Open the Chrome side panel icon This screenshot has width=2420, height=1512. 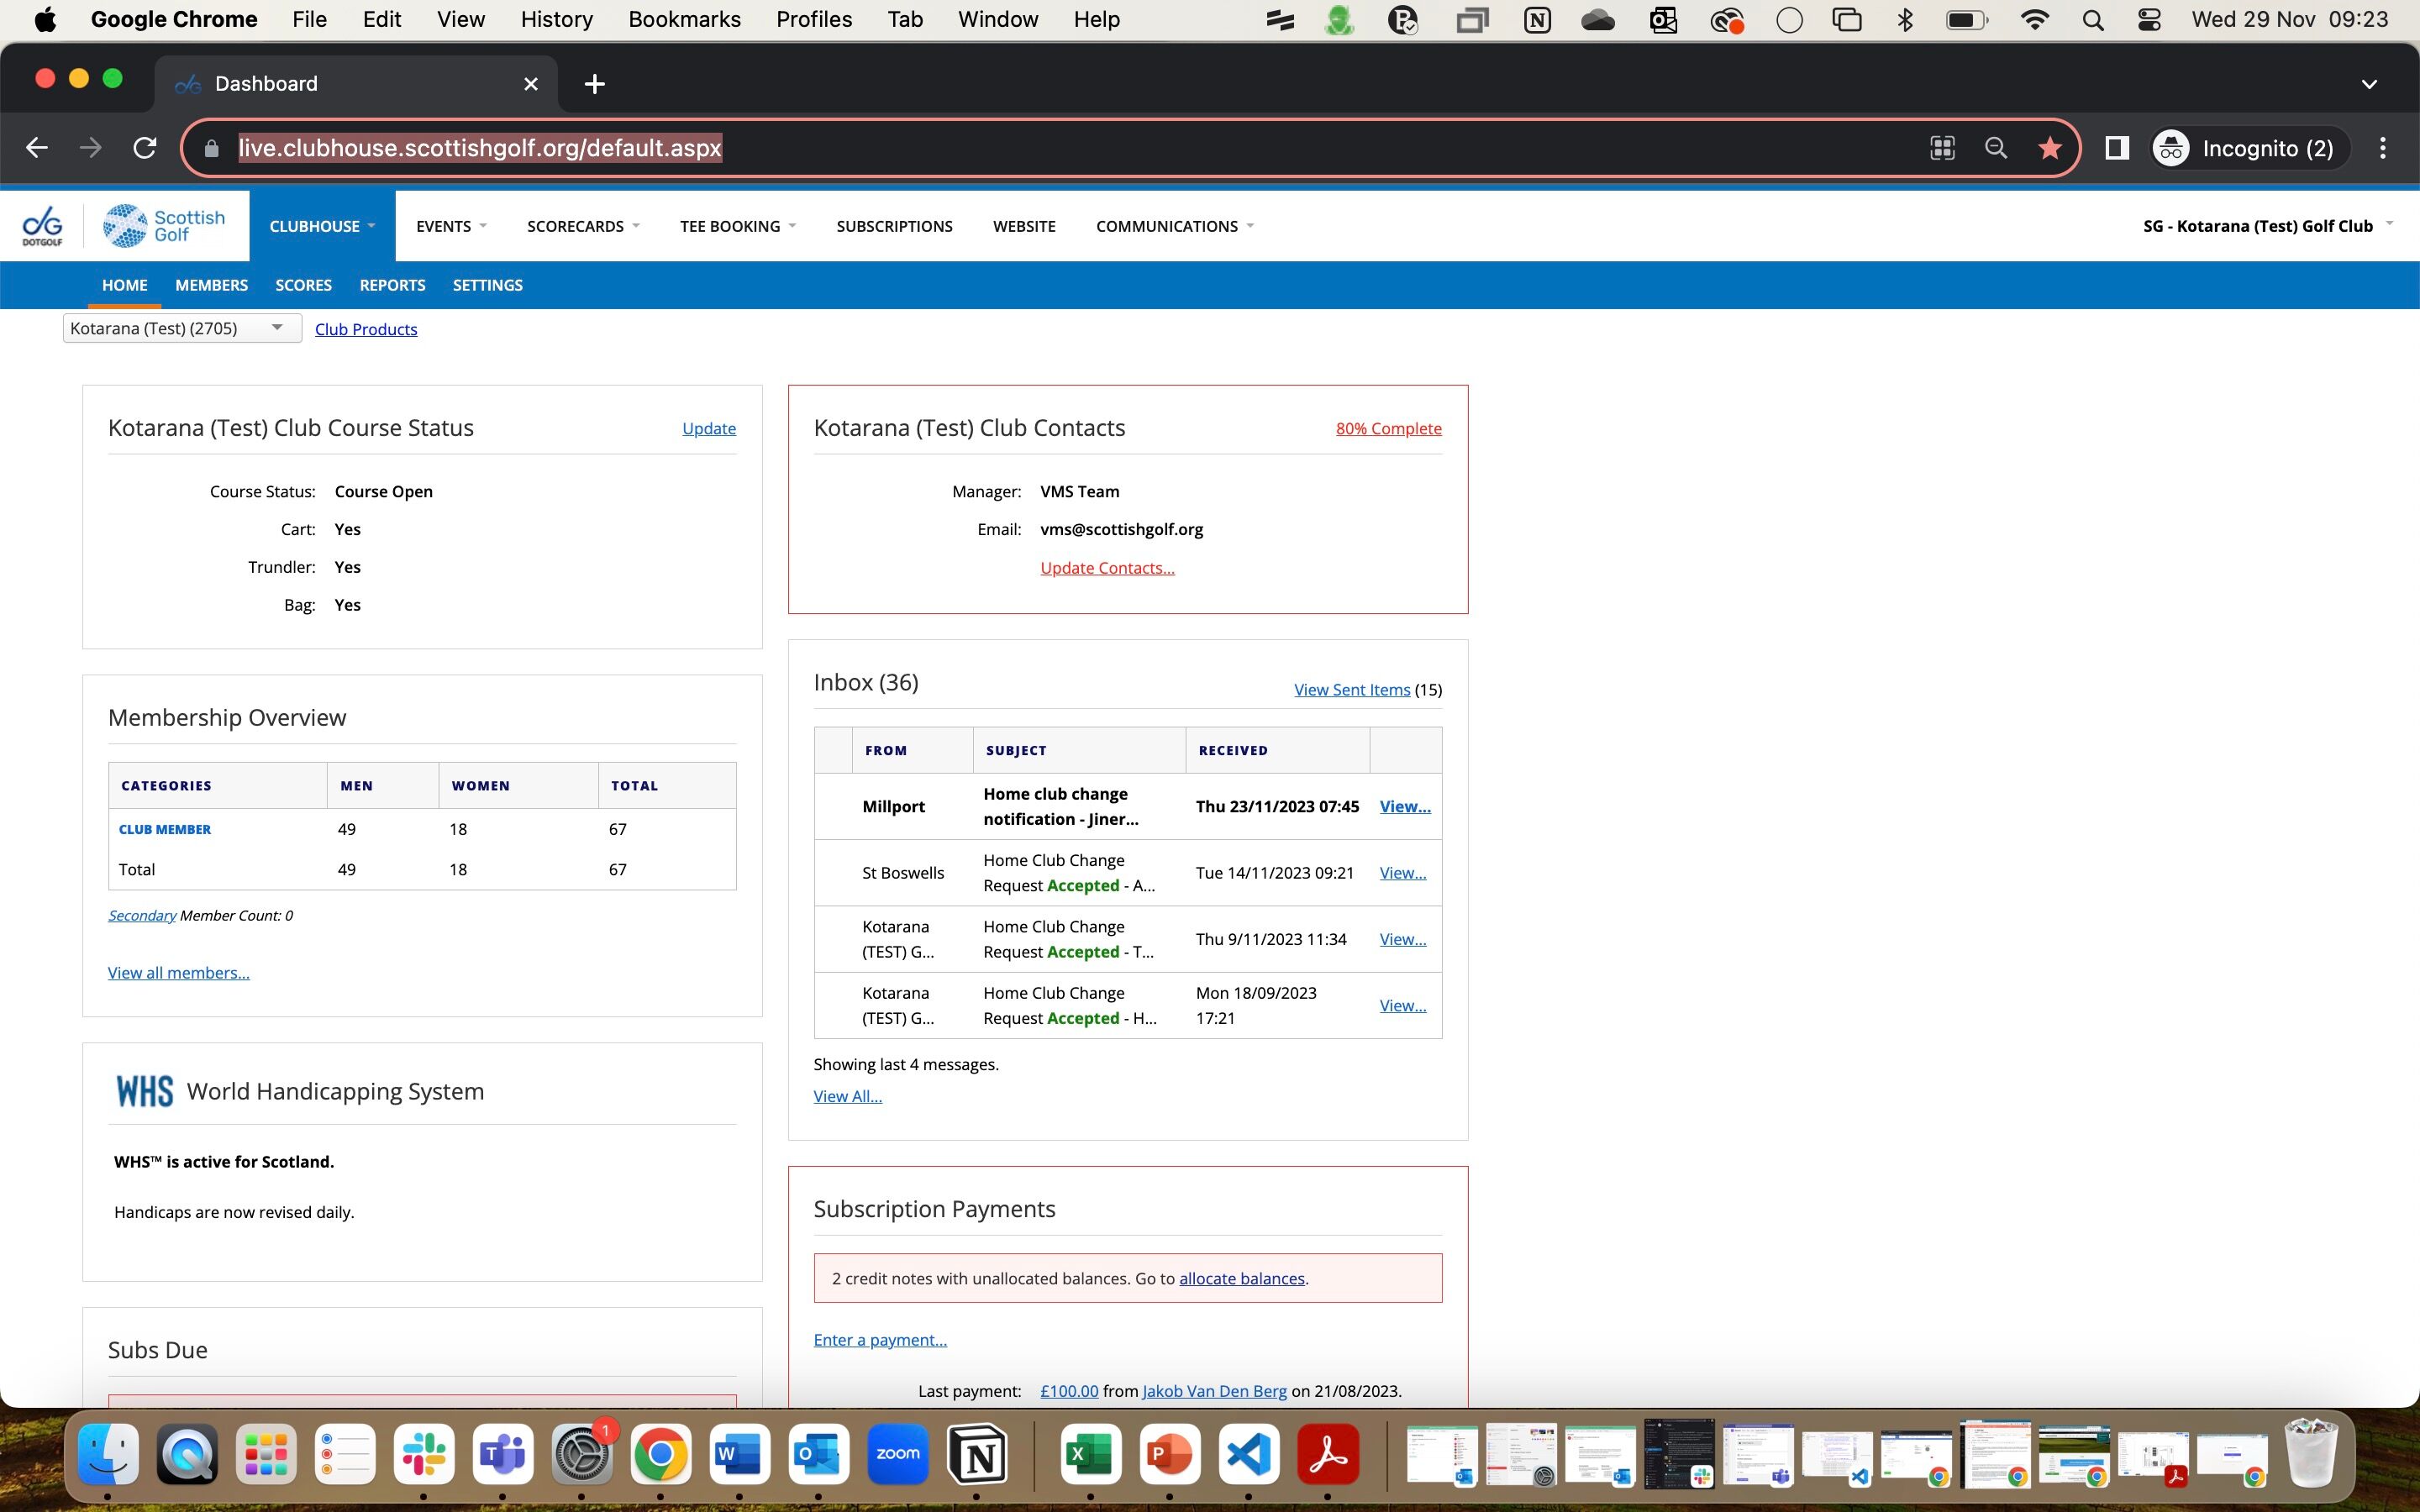(2116, 148)
